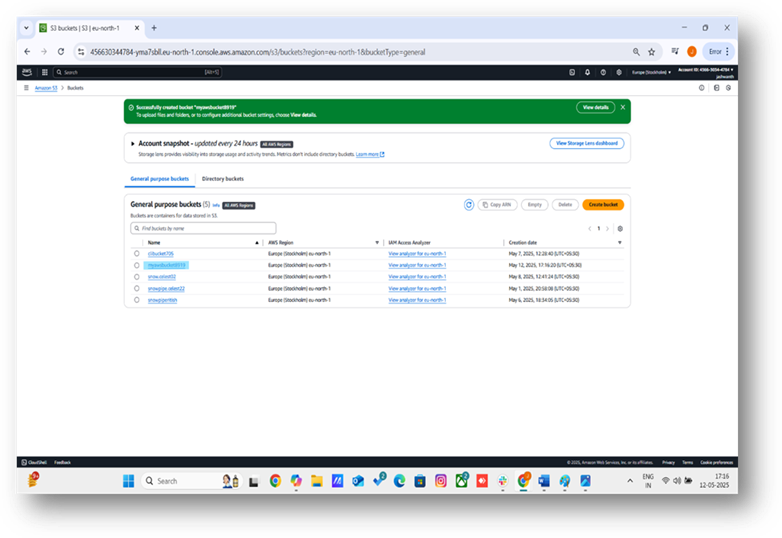Select radio button for snowpipe.celest22

pyautogui.click(x=137, y=288)
